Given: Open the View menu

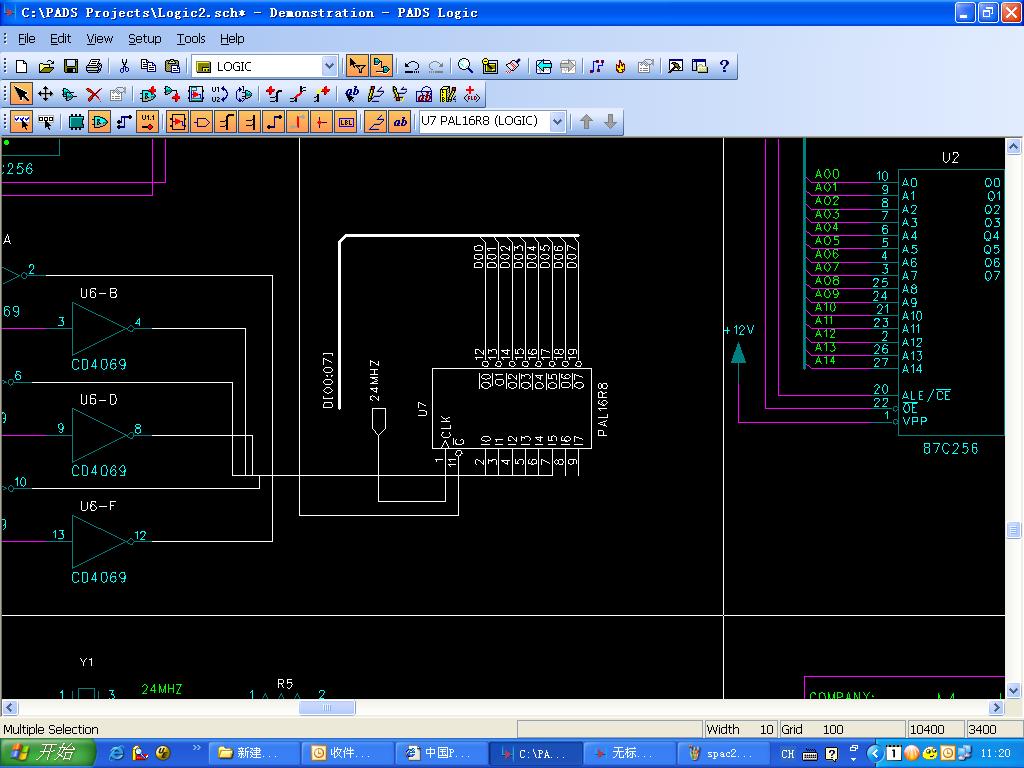Looking at the screenshot, I should [99, 38].
